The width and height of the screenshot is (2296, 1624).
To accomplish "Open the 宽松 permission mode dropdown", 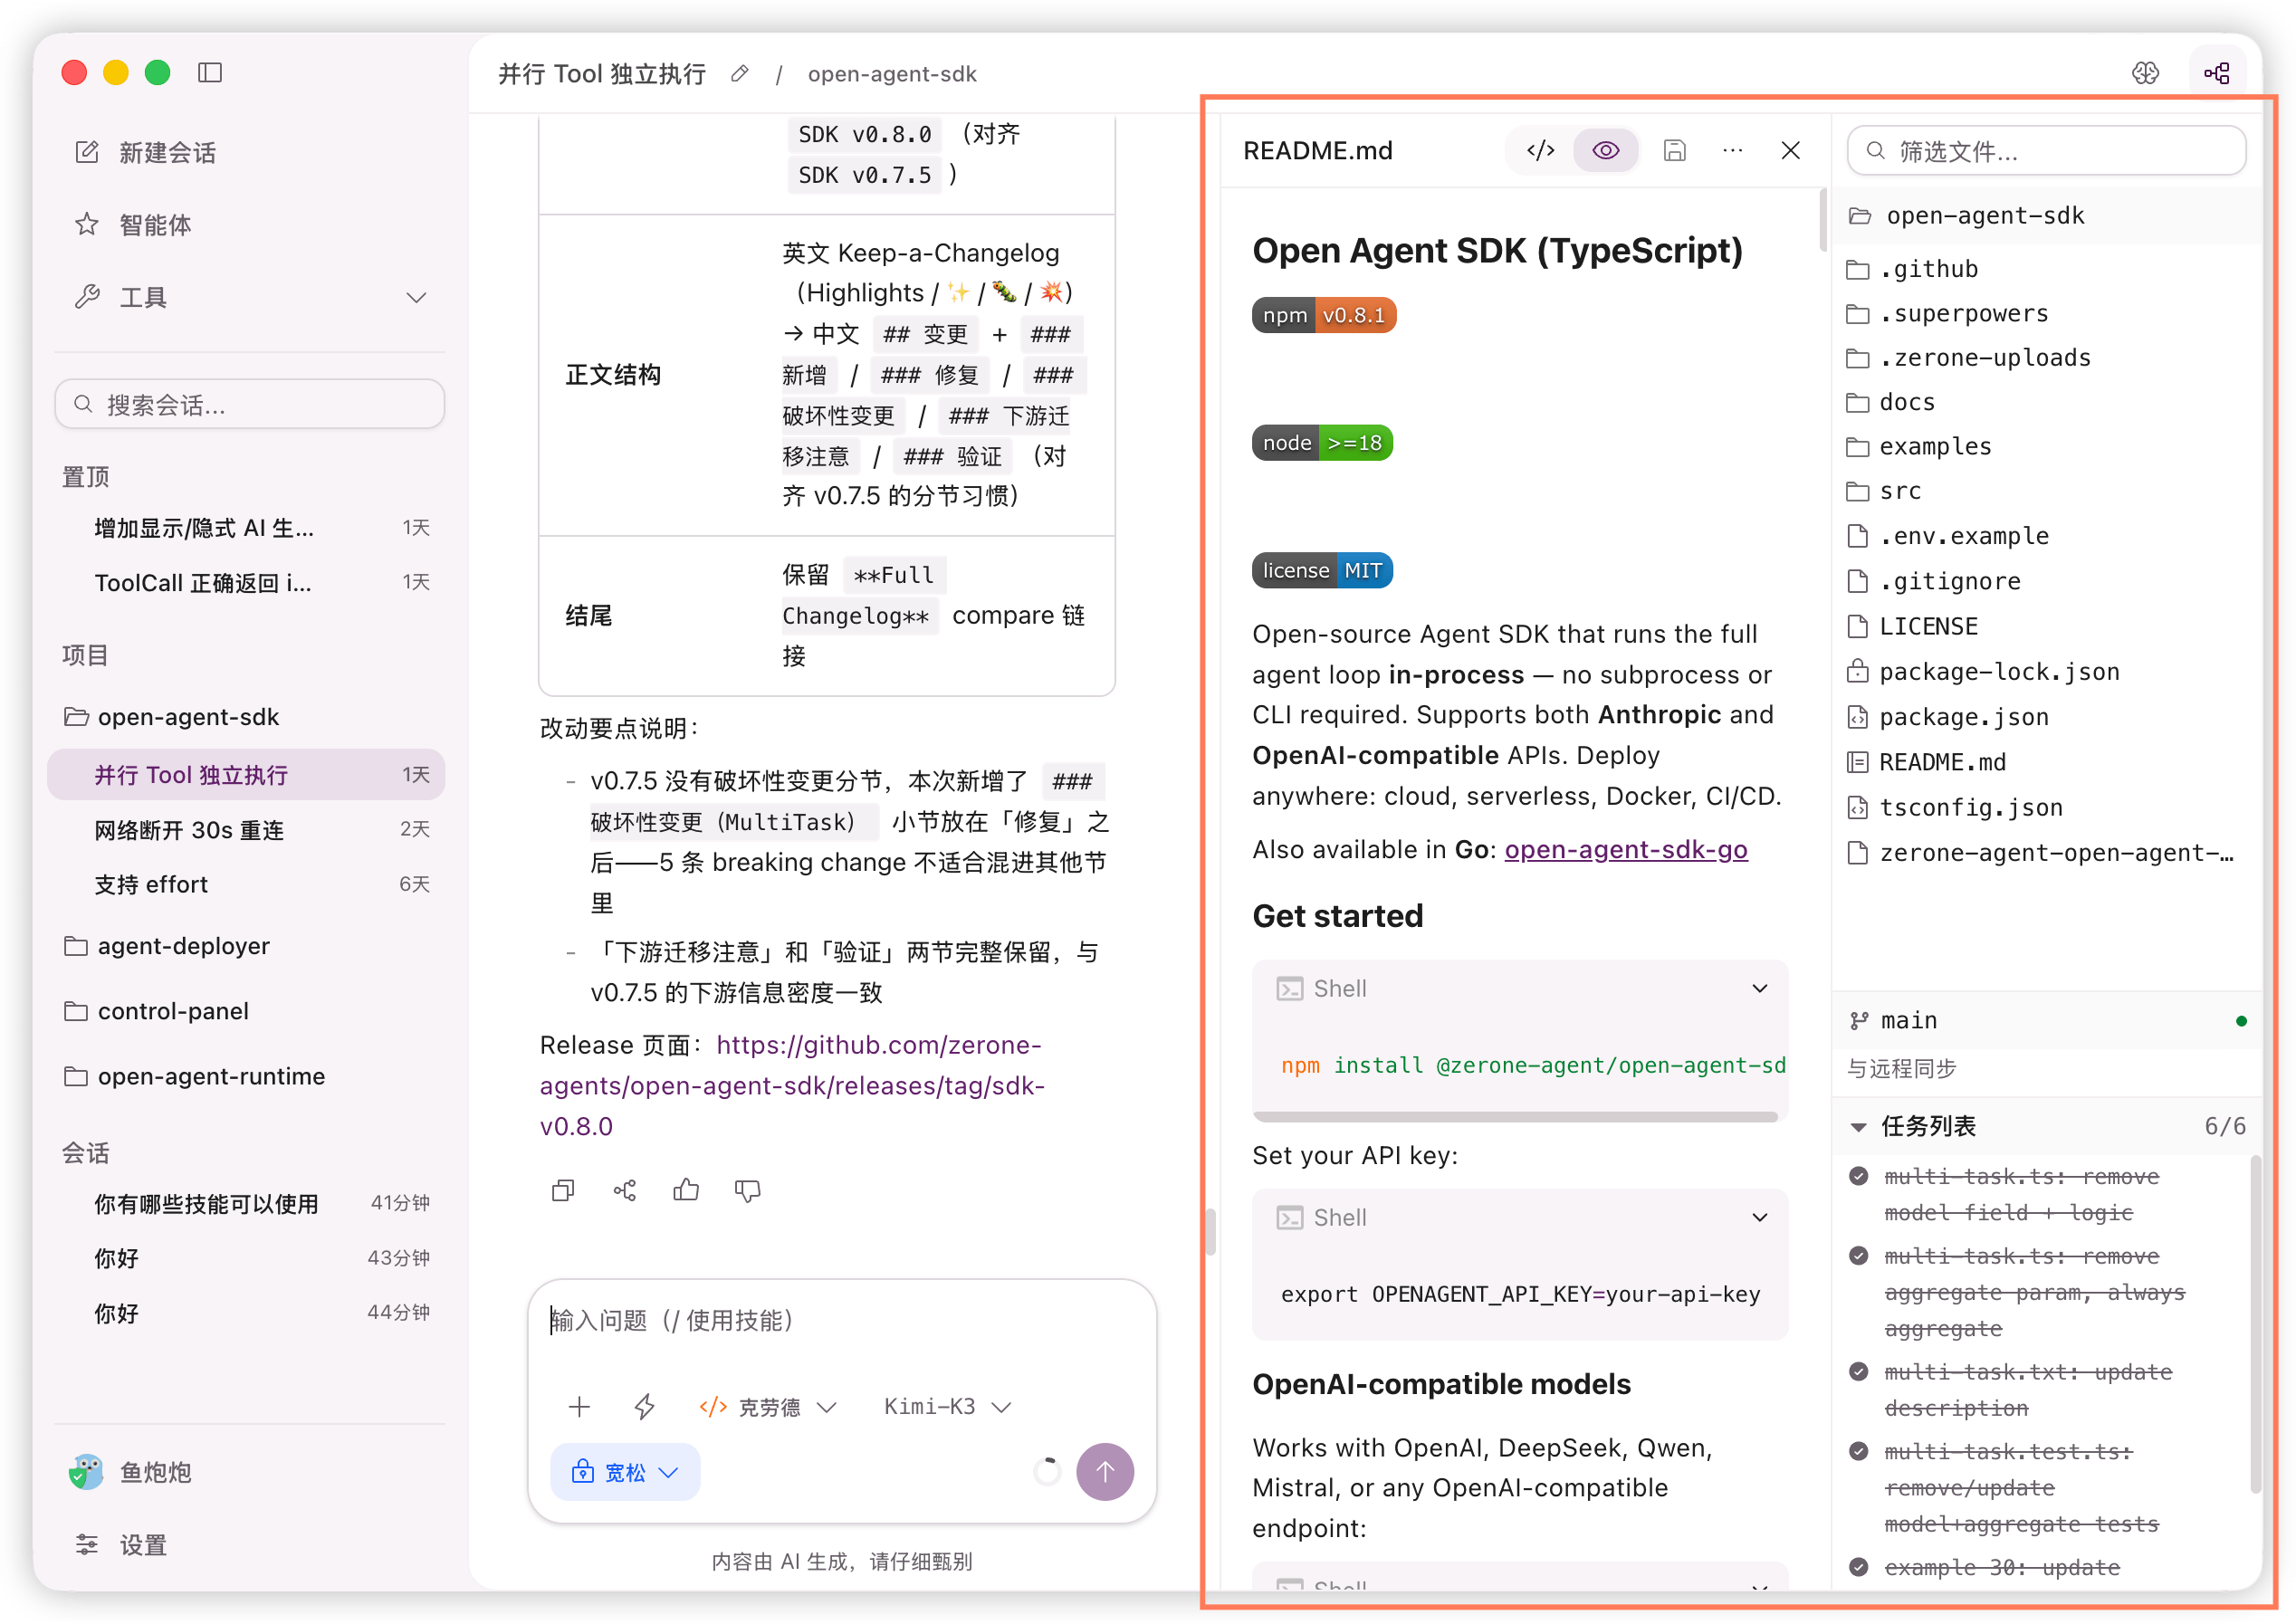I will pos(625,1472).
